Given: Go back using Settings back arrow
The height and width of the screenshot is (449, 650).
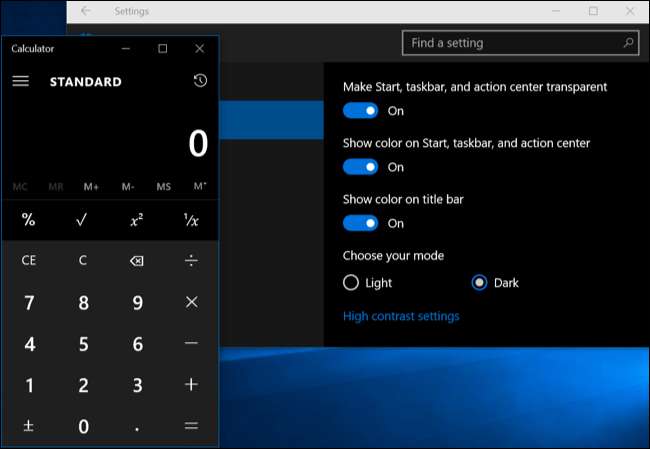Looking at the screenshot, I should click(x=85, y=11).
